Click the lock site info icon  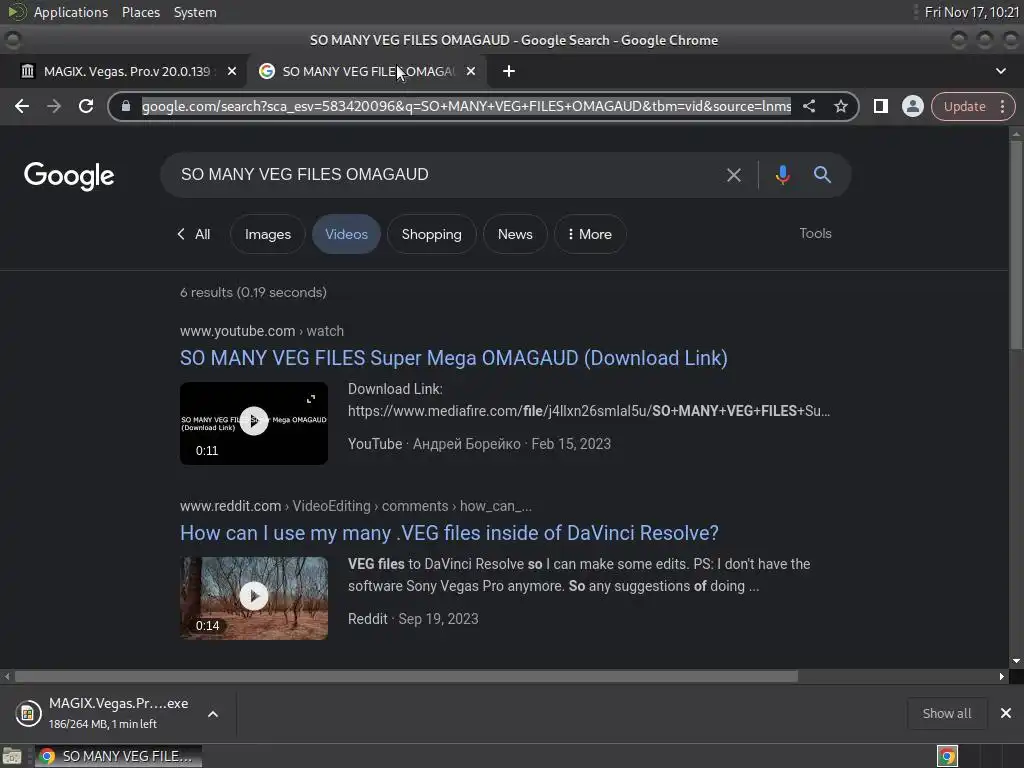[126, 106]
